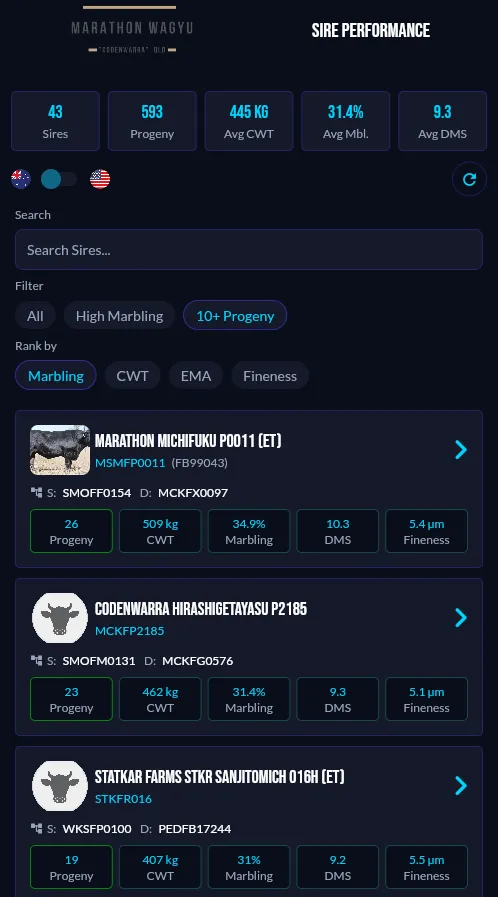
Task: Click the 26 Progeny stat box
Action: 71,531
